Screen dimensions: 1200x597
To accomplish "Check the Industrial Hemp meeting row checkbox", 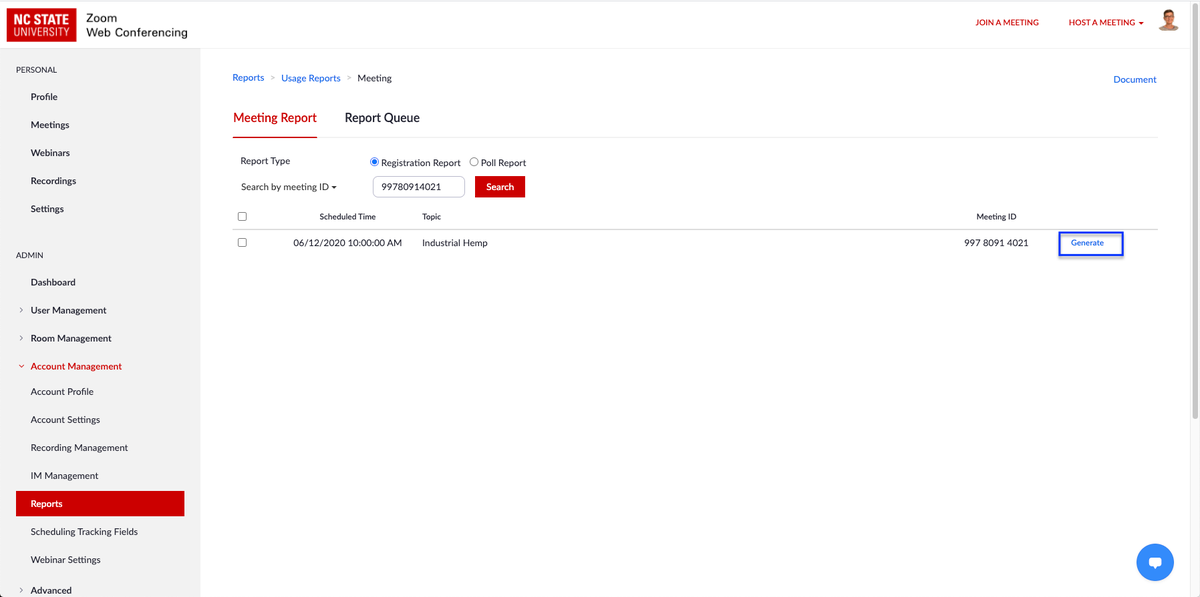I will click(x=241, y=242).
